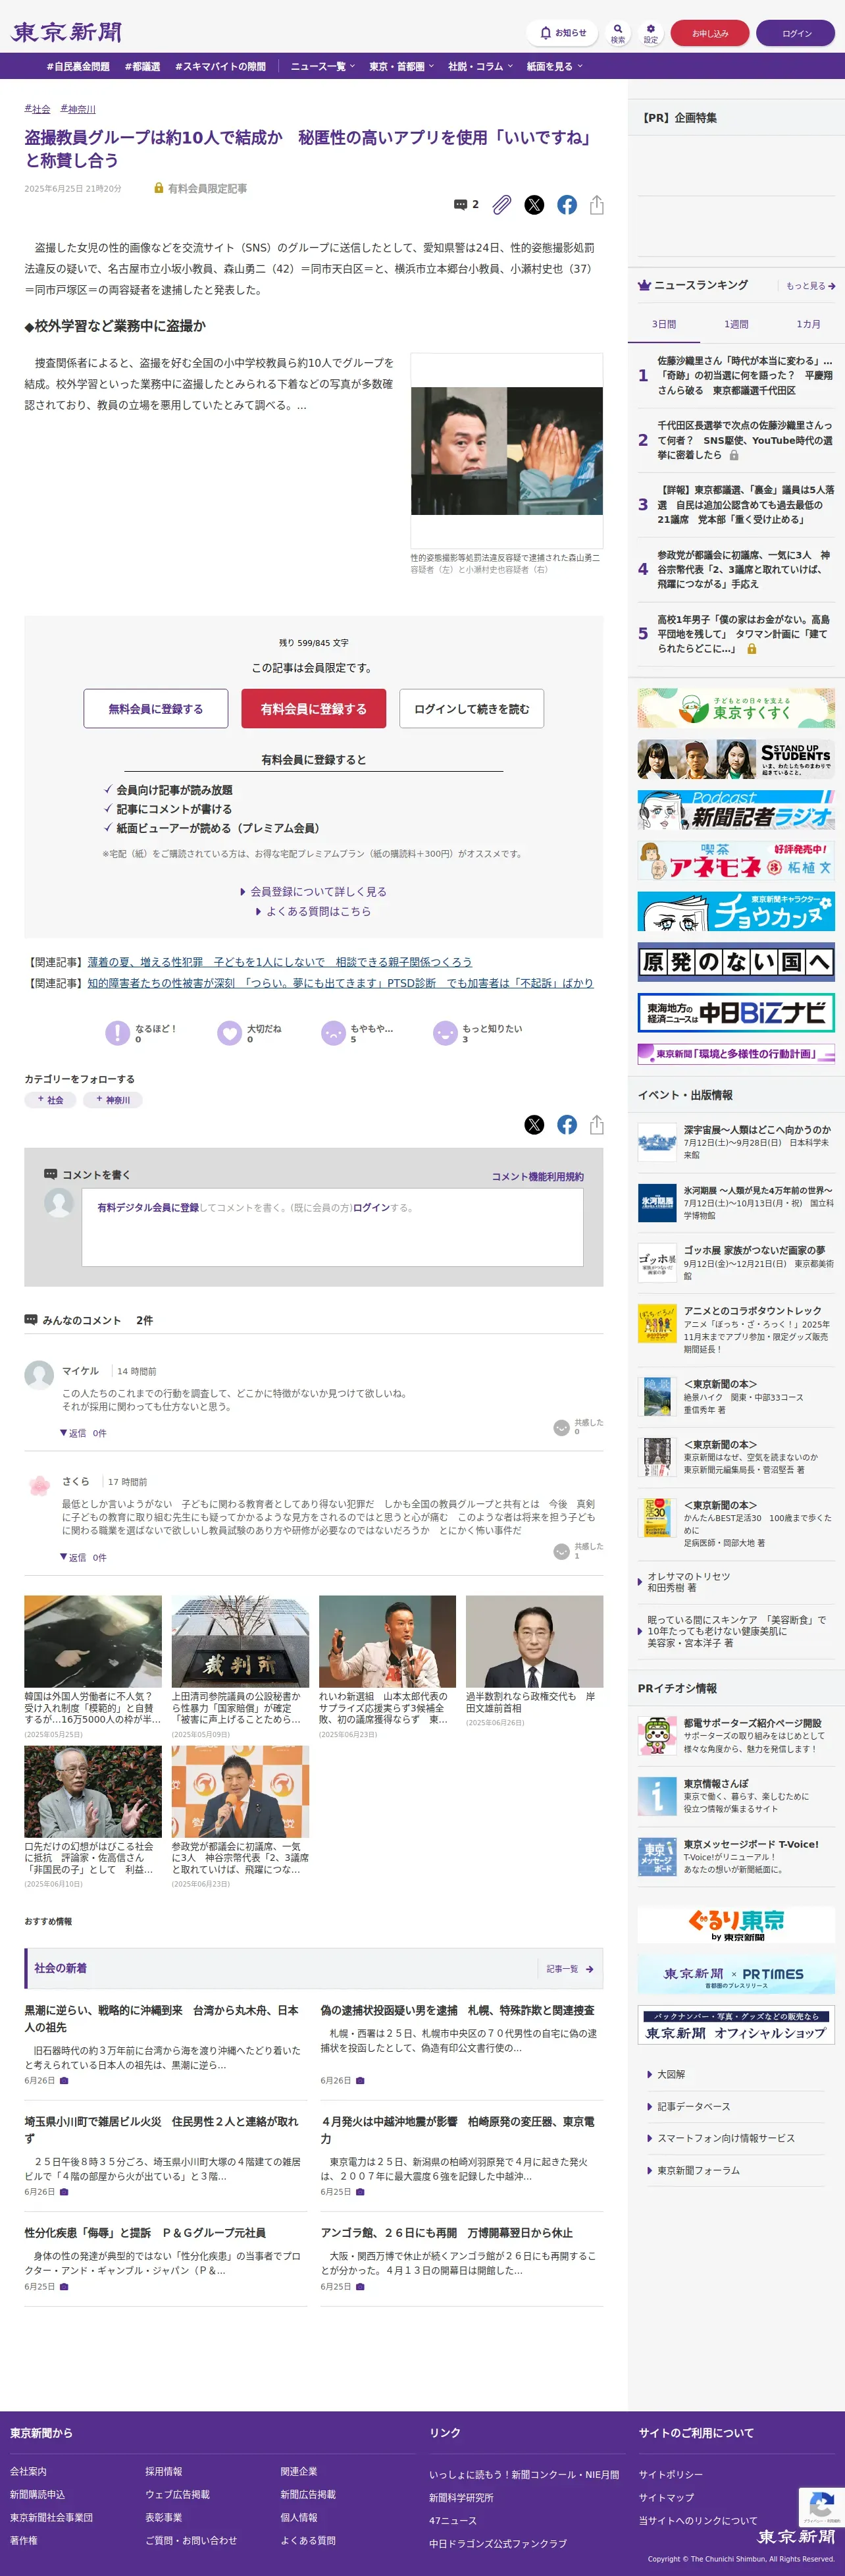
Task: Open the 裁判所 thumbnail article
Action: click(x=240, y=1641)
